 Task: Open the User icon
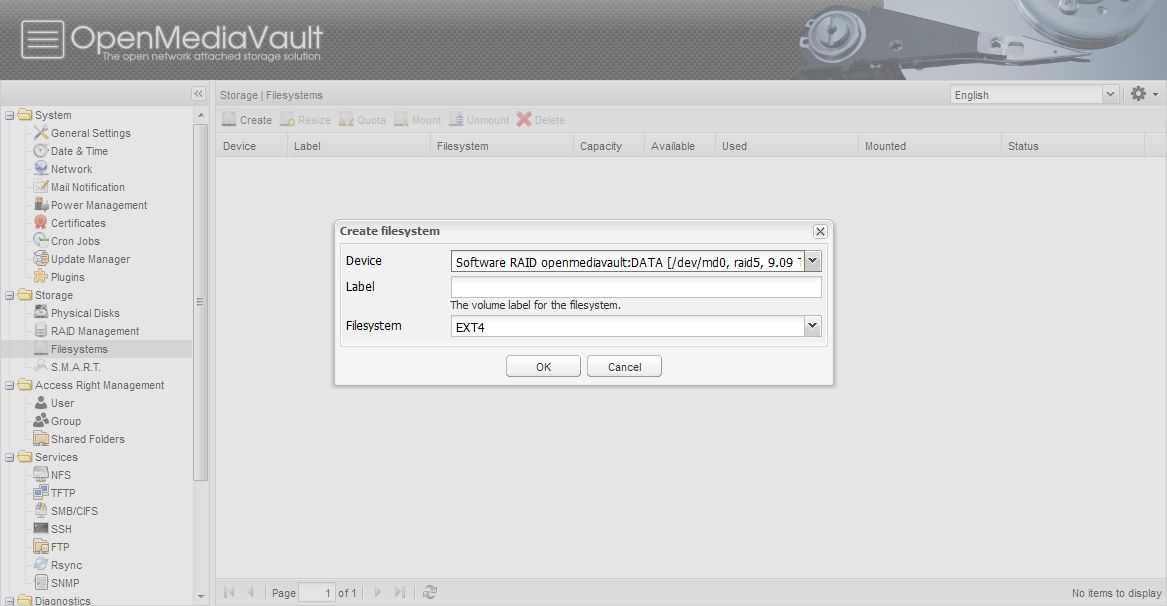tap(41, 403)
